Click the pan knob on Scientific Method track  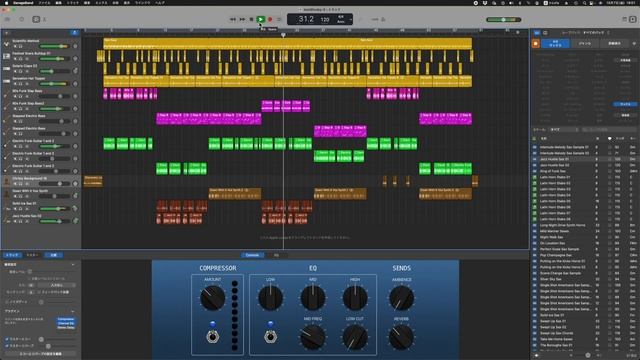75,46
